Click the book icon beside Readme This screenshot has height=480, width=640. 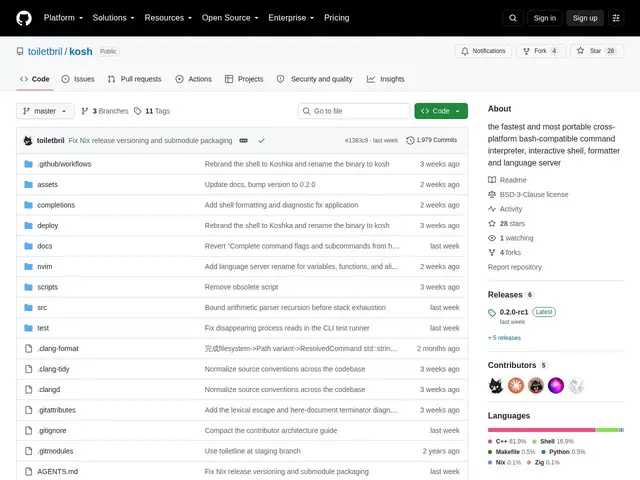tap(492, 180)
